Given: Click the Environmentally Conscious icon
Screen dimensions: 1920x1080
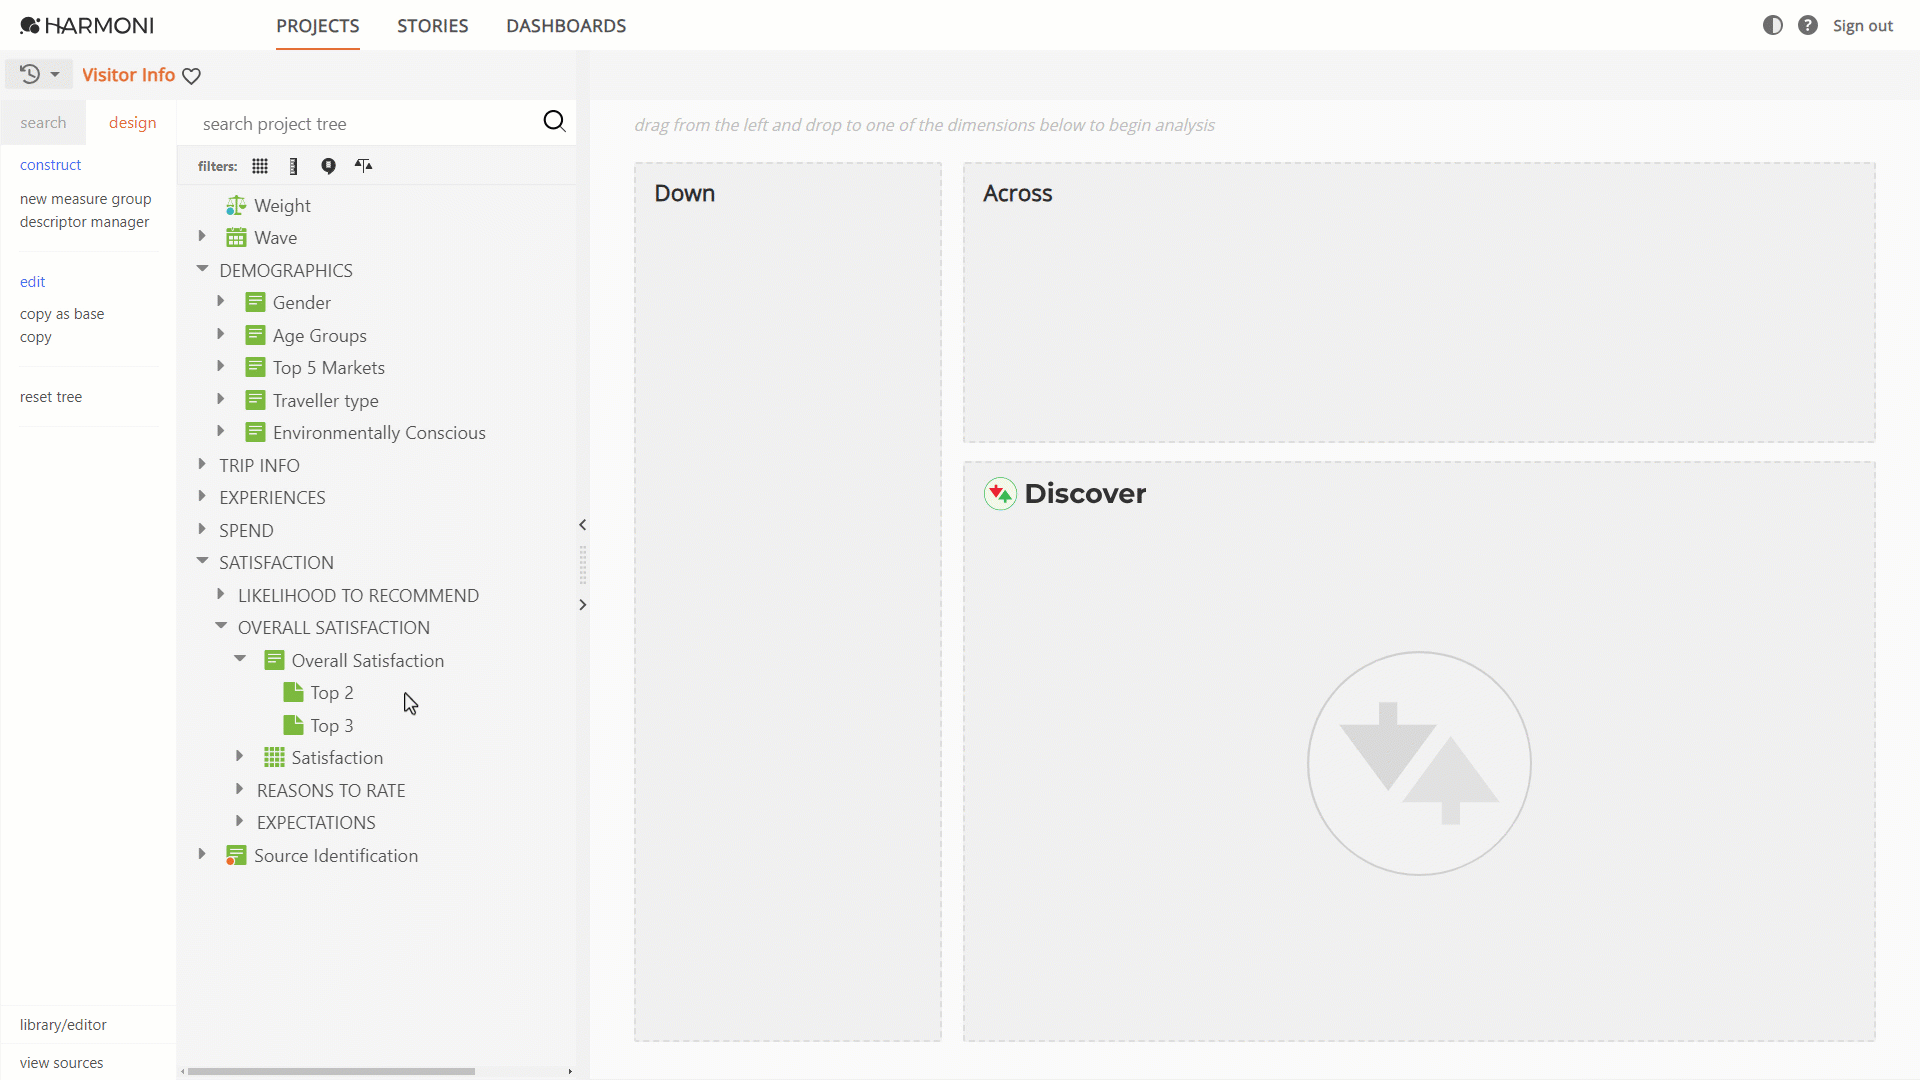Looking at the screenshot, I should click(x=255, y=433).
